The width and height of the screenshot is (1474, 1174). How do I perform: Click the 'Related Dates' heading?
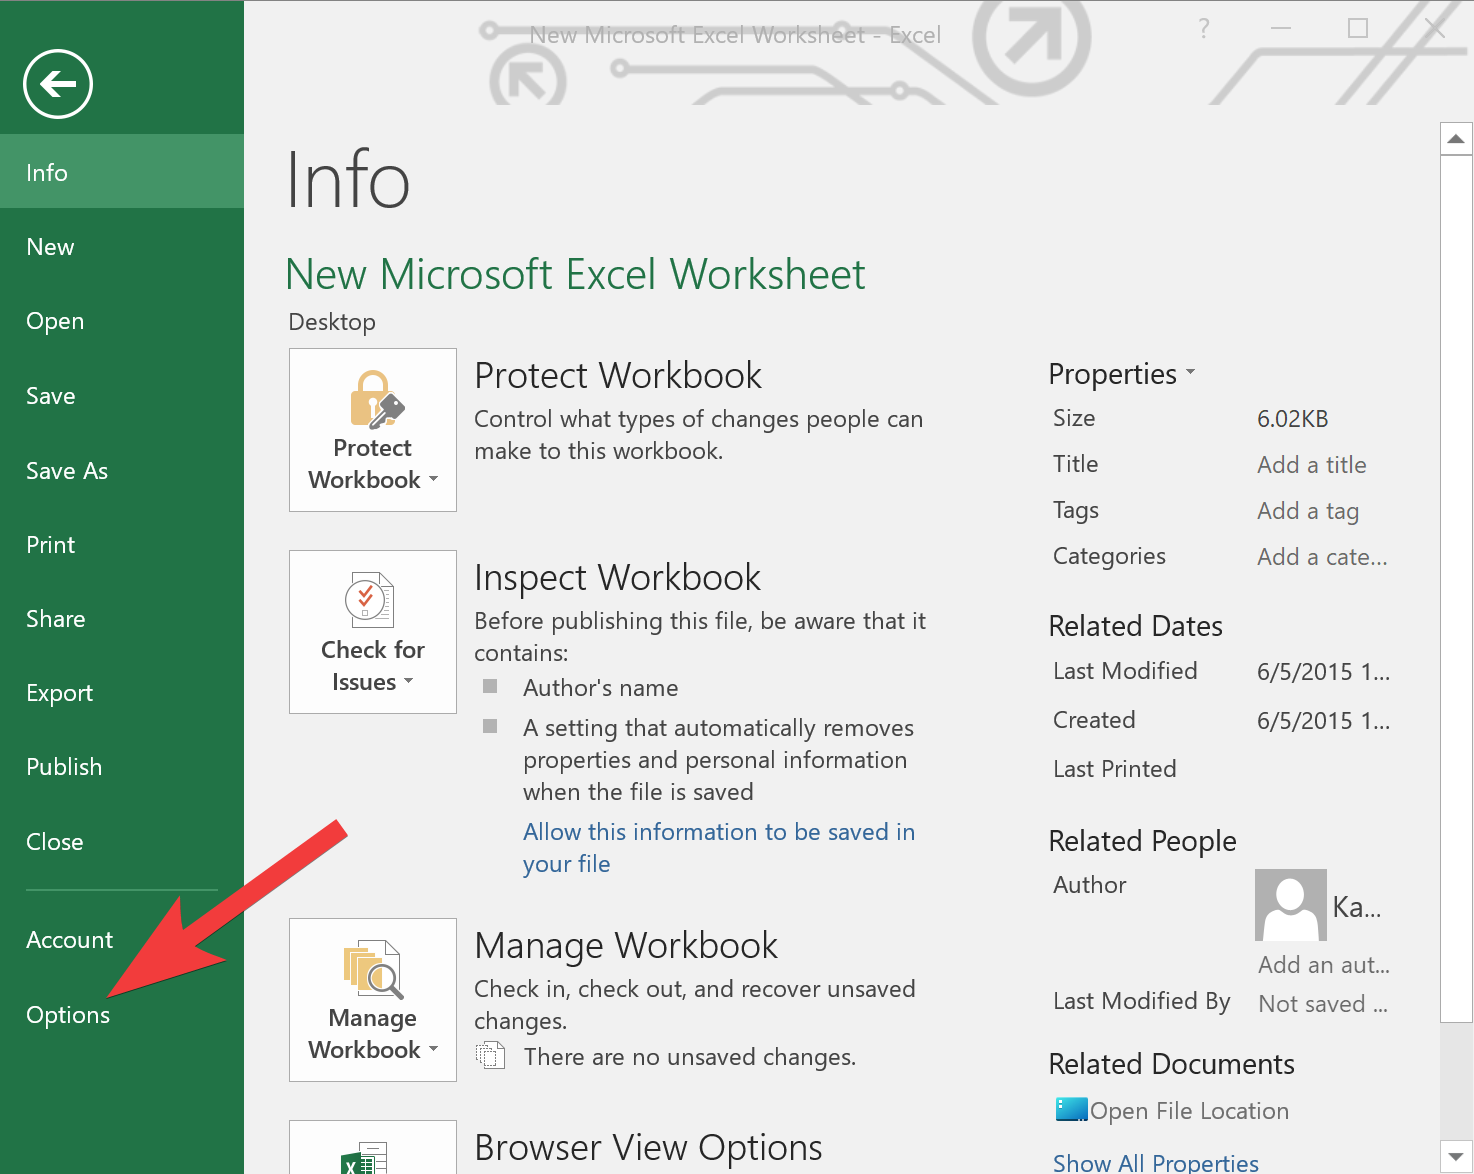pos(1135,626)
